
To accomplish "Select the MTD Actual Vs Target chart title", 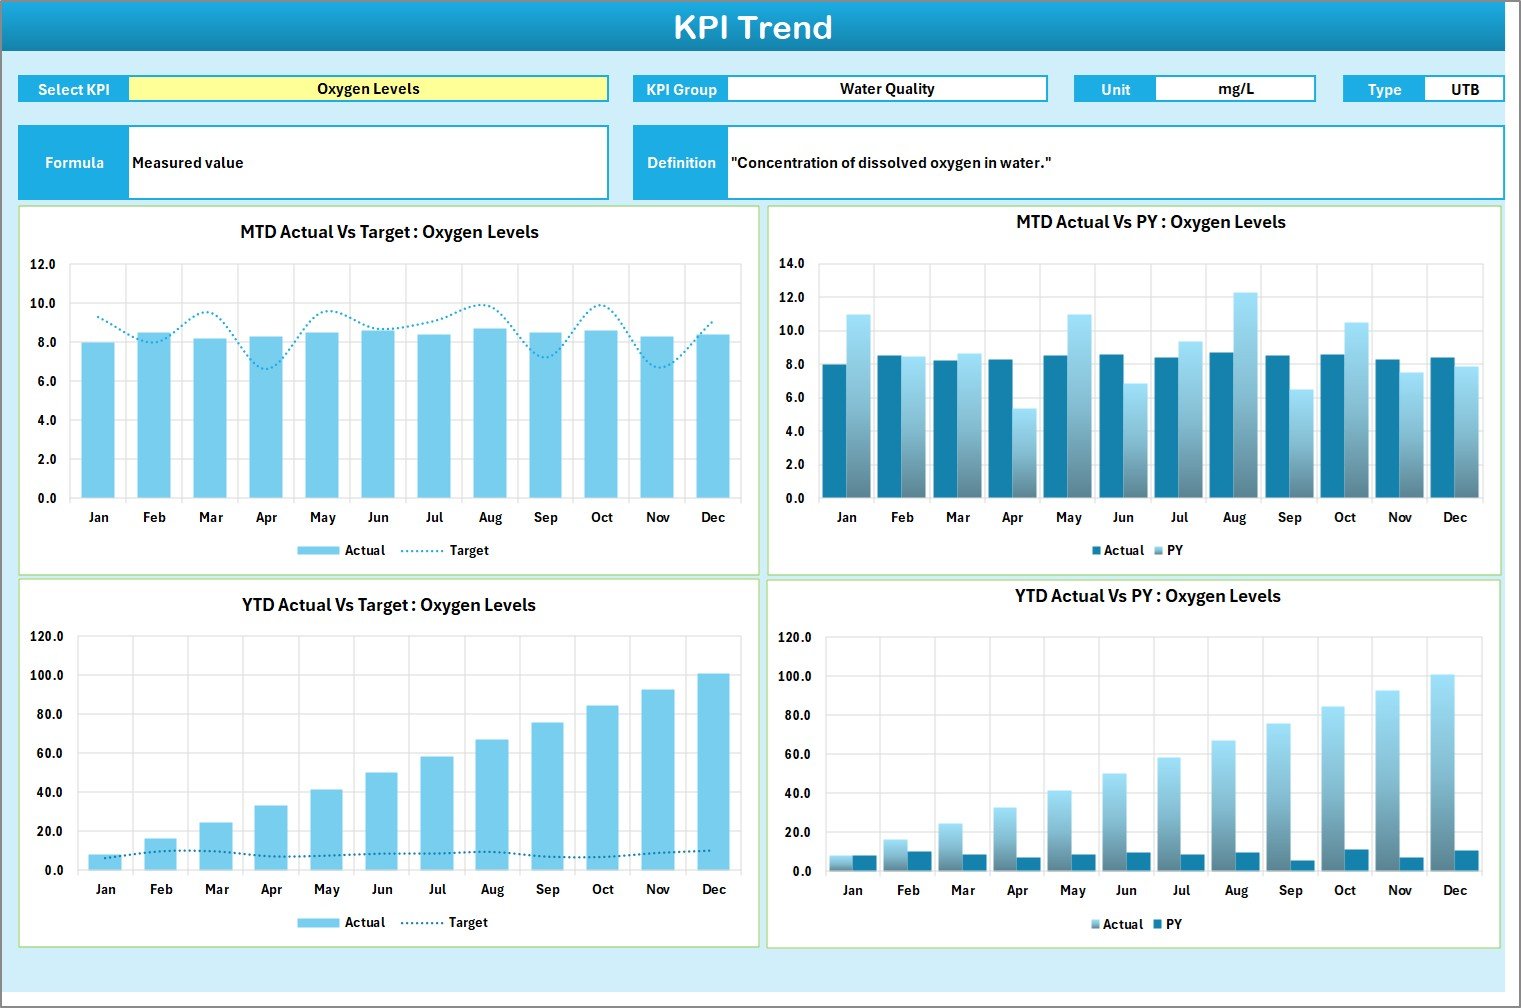I will tap(389, 232).
